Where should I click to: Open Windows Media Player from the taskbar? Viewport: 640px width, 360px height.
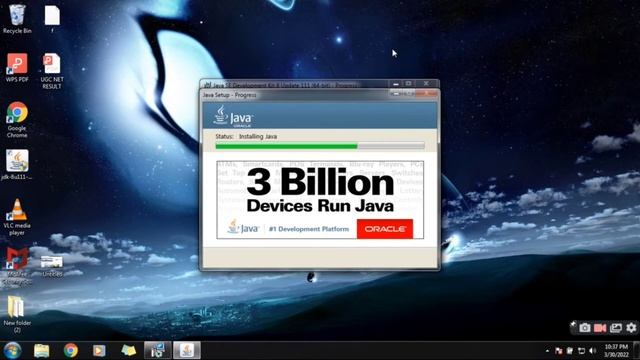(99, 351)
